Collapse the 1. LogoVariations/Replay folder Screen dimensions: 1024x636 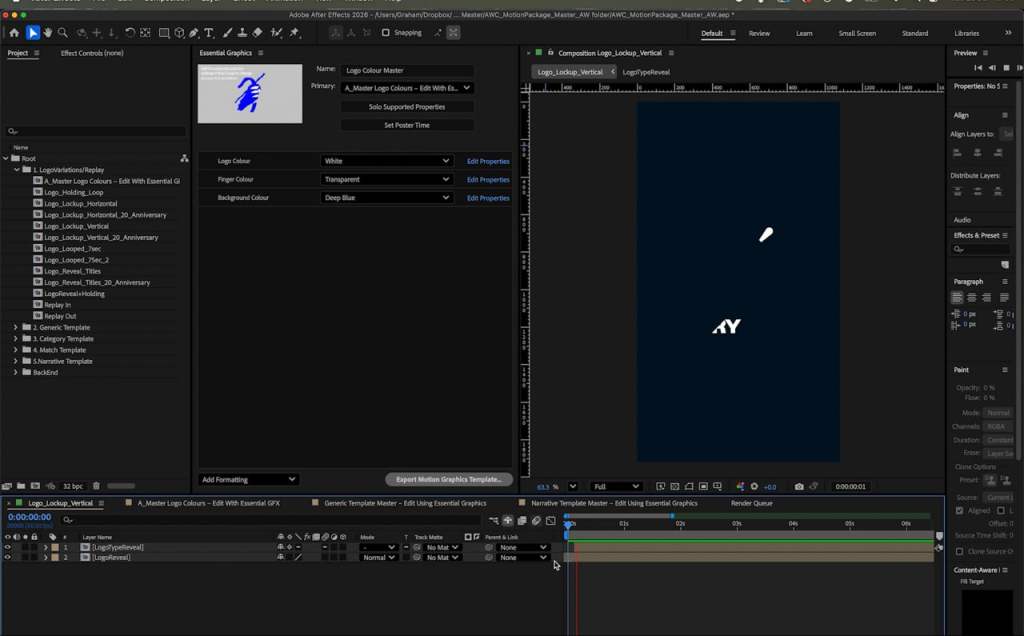tap(17, 169)
